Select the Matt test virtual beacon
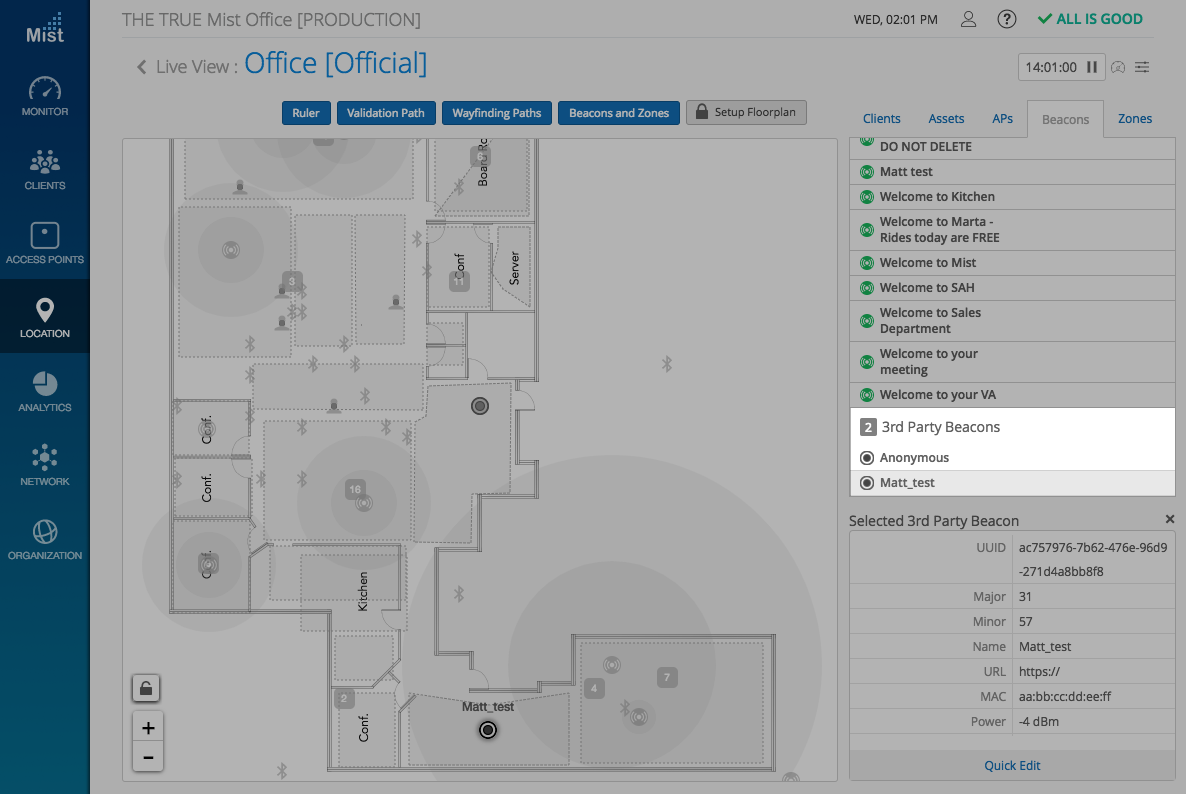1186x794 pixels. pyautogui.click(x=1012, y=172)
